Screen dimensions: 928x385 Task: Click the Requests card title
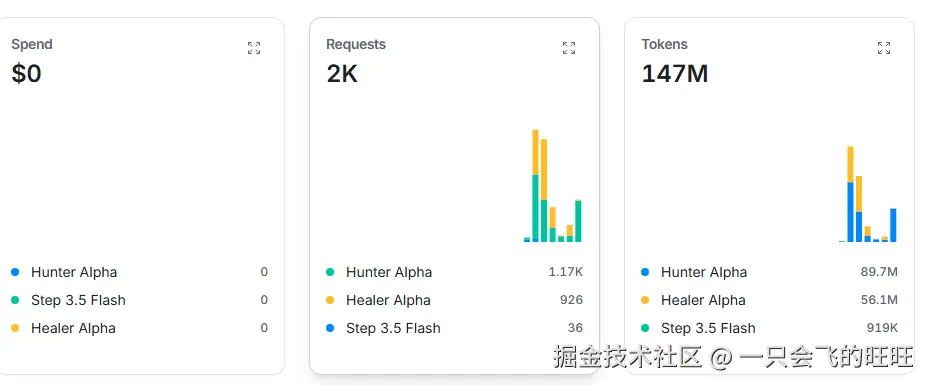(356, 44)
